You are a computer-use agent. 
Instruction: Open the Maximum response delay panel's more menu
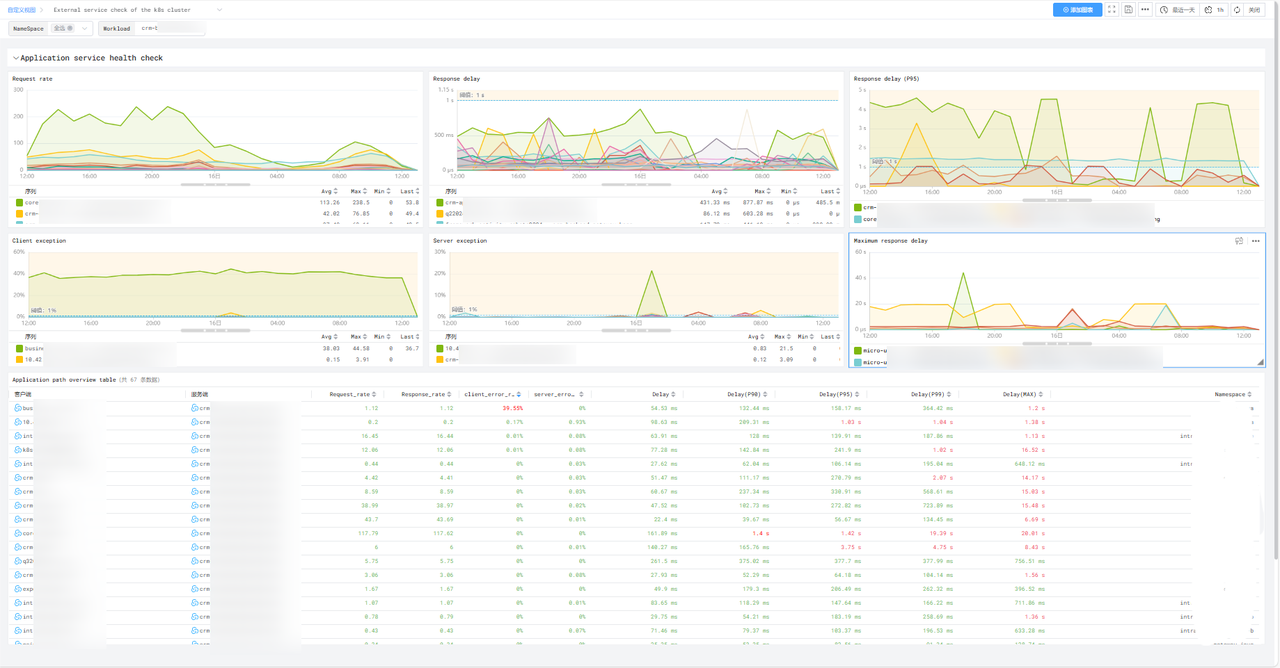pyautogui.click(x=1256, y=241)
